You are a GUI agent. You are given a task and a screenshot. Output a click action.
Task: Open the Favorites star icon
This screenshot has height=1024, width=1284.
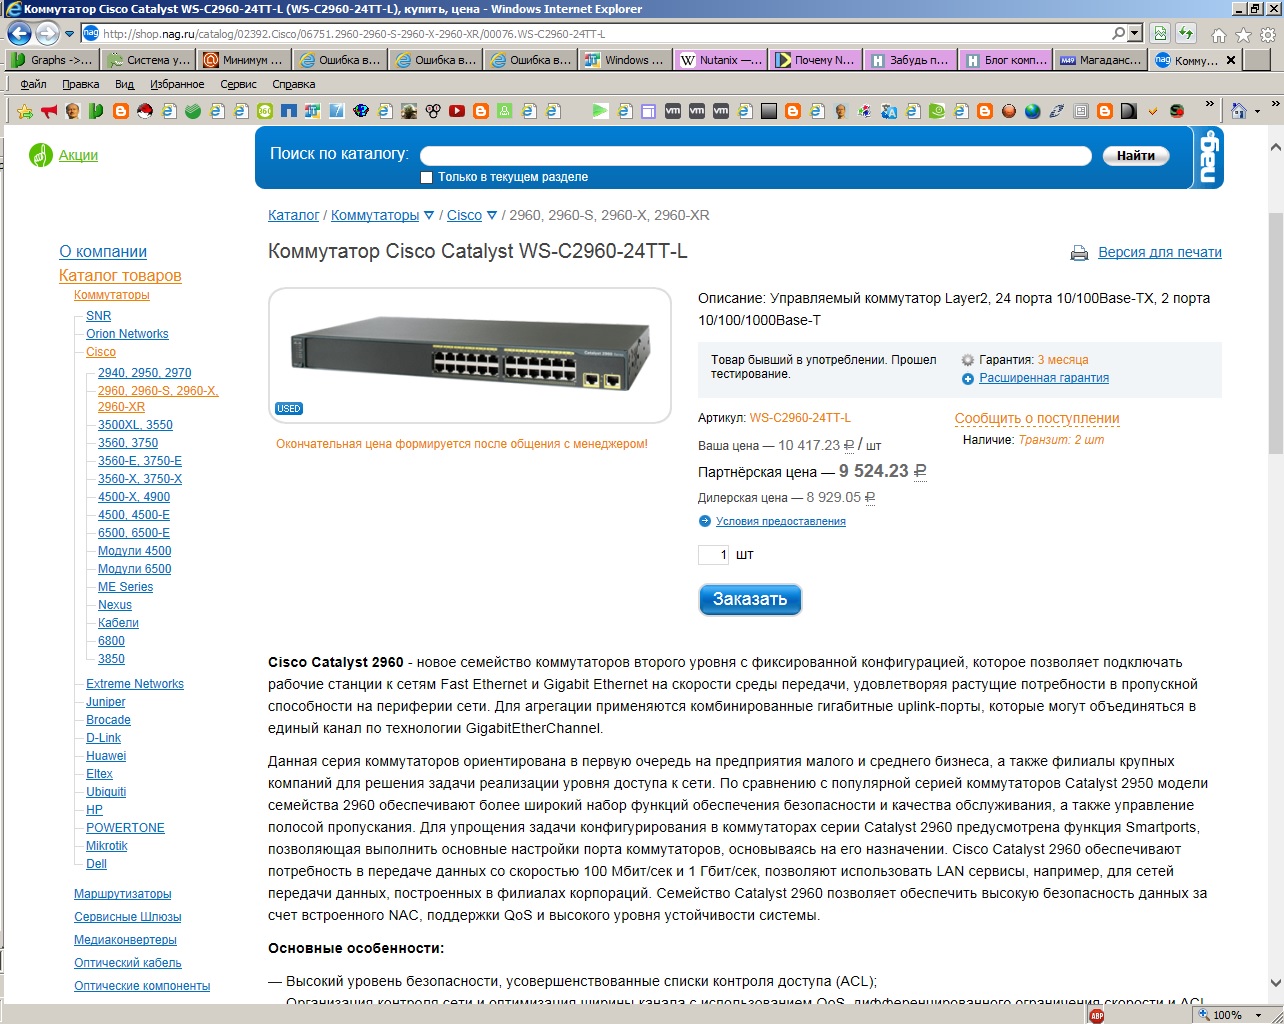coord(1243,35)
